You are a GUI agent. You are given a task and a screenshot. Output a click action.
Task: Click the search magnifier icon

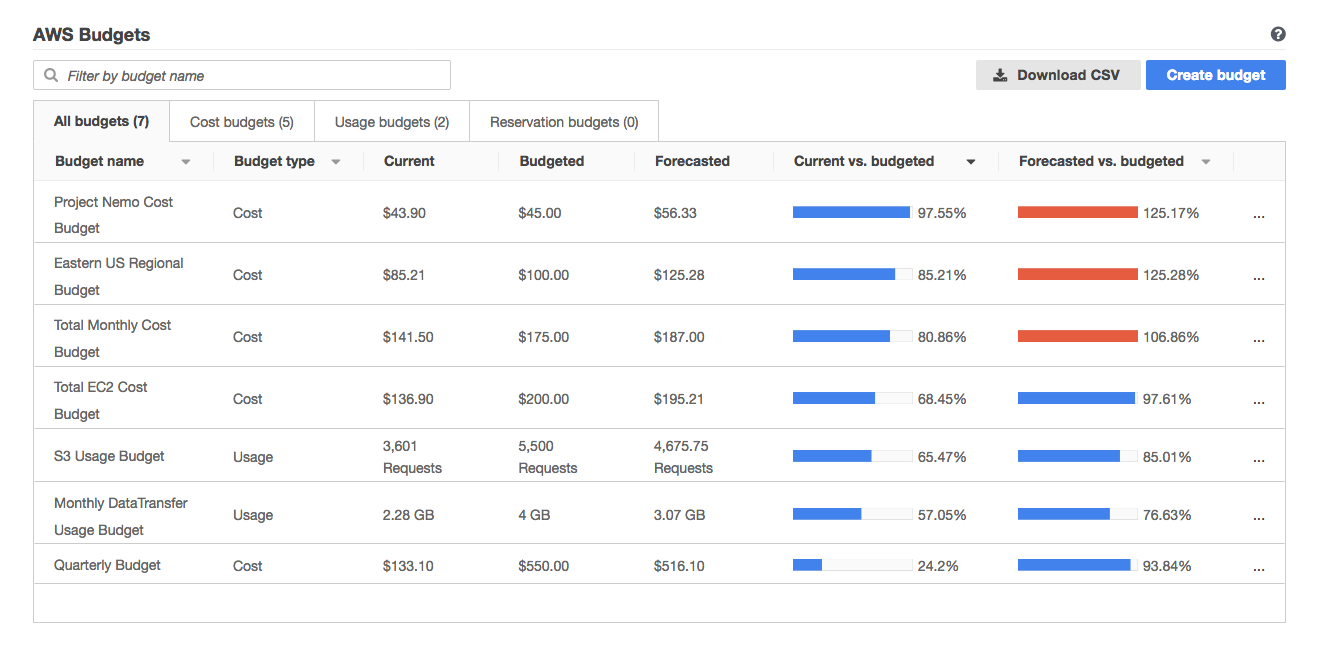tap(51, 75)
